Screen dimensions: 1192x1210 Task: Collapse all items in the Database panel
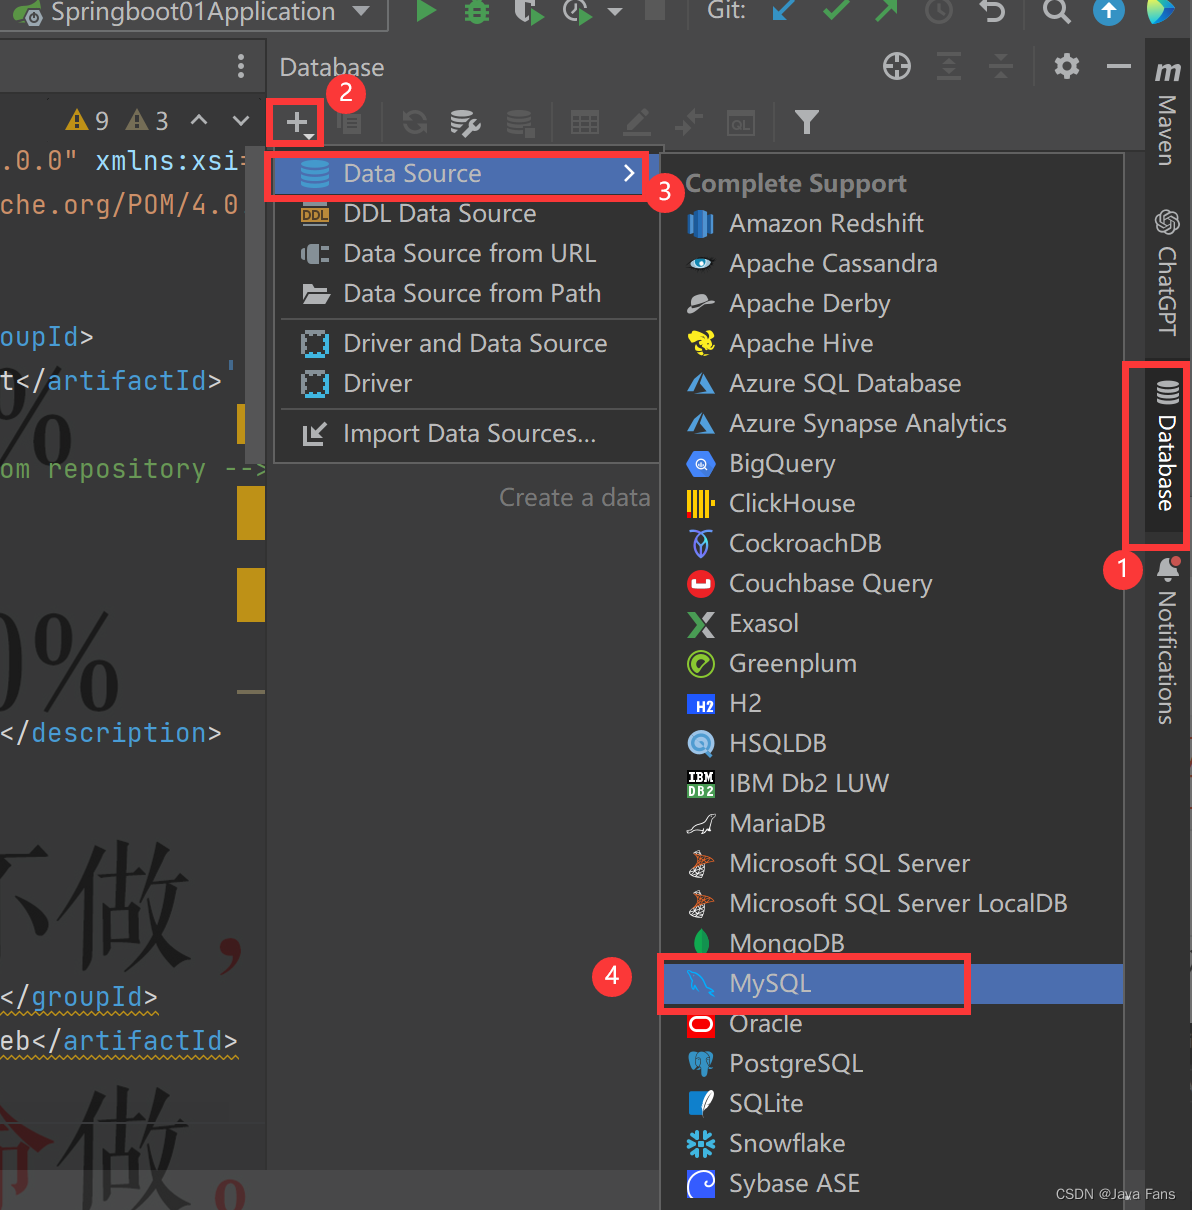pos(1000,67)
